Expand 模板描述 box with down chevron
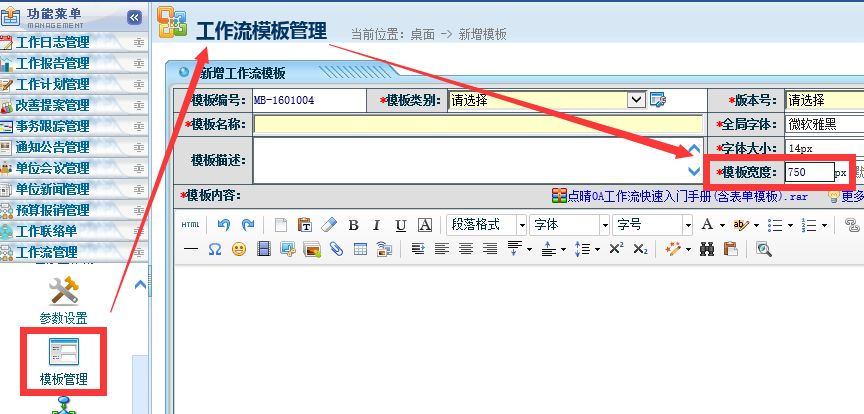 tap(694, 171)
